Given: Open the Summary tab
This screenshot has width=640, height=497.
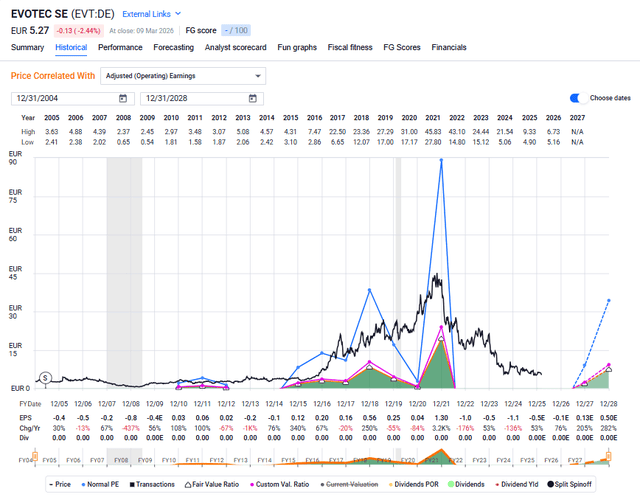Looking at the screenshot, I should point(27,47).
